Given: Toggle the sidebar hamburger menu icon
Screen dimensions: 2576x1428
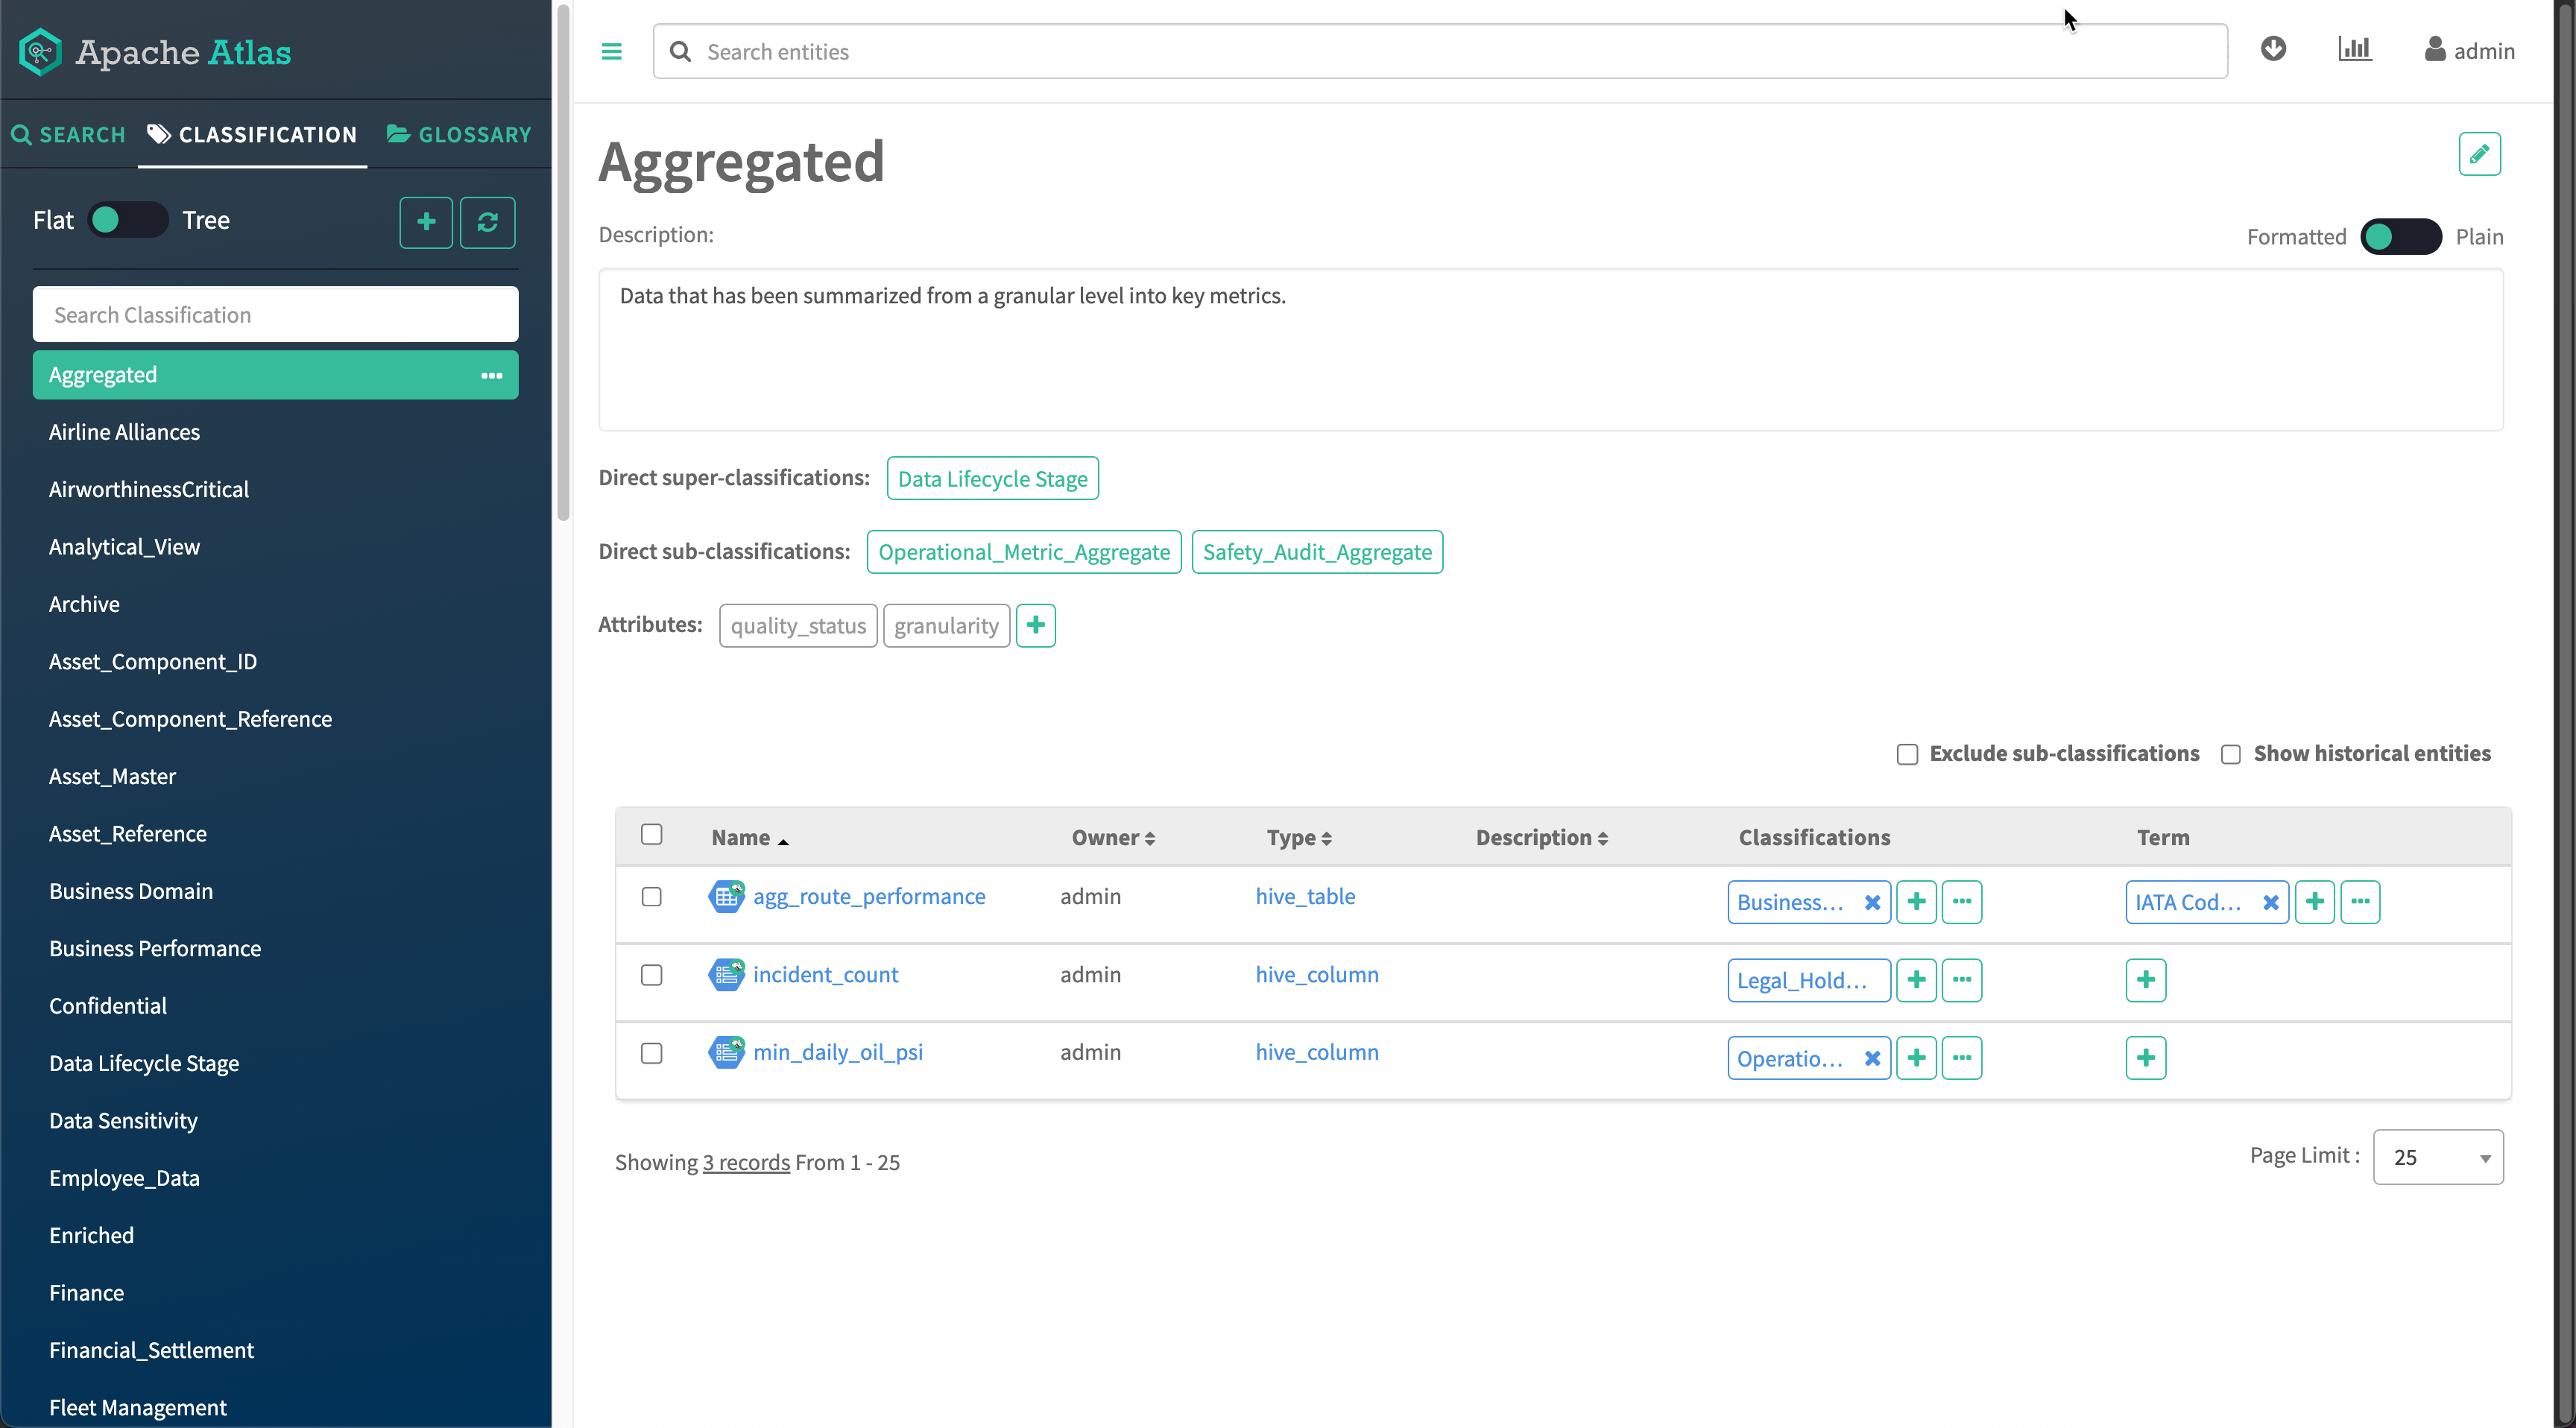Looking at the screenshot, I should pos(611,52).
